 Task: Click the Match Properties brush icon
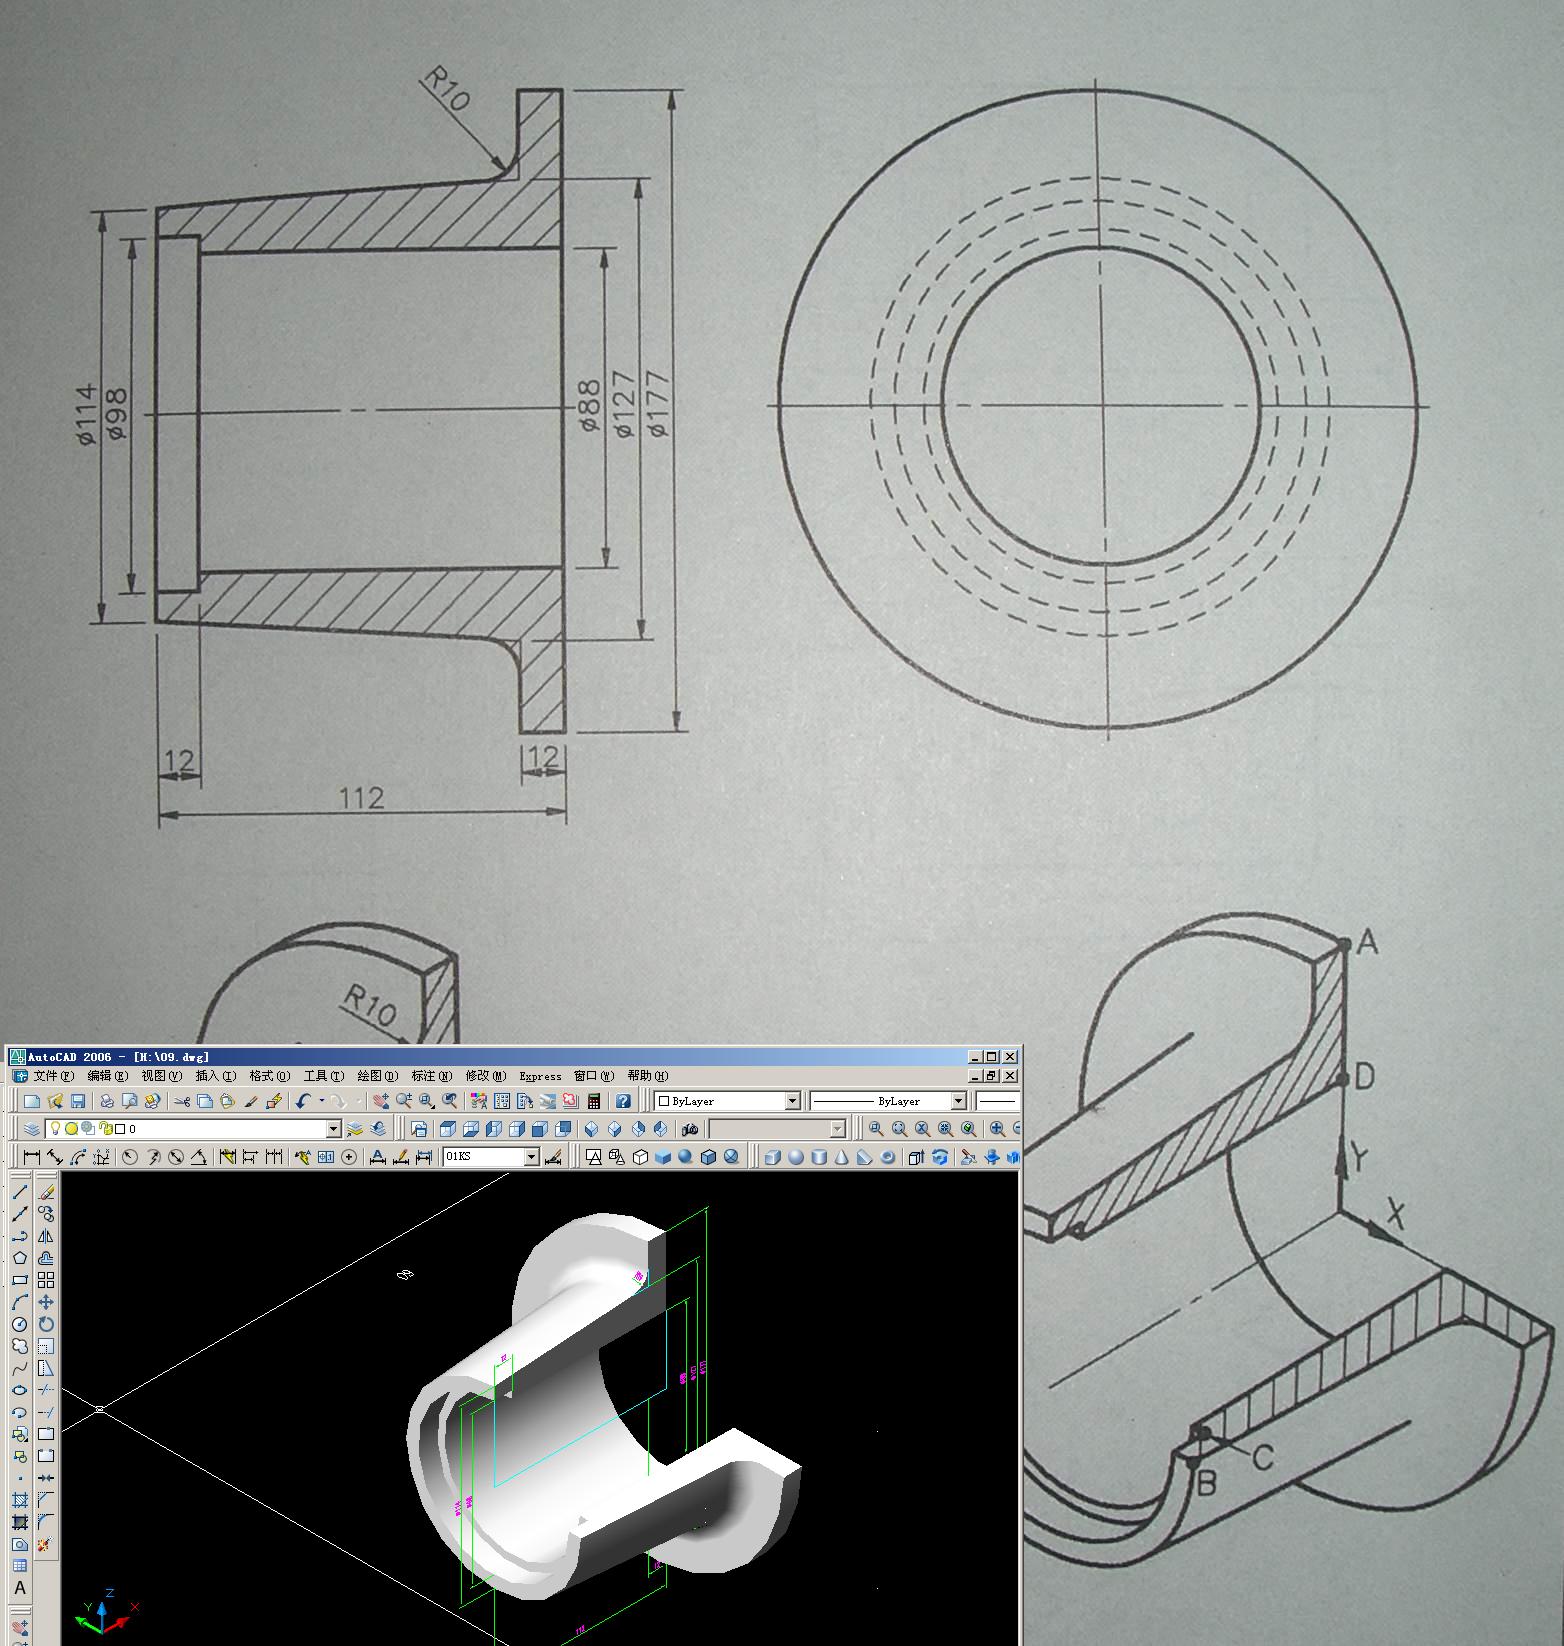coord(251,1101)
